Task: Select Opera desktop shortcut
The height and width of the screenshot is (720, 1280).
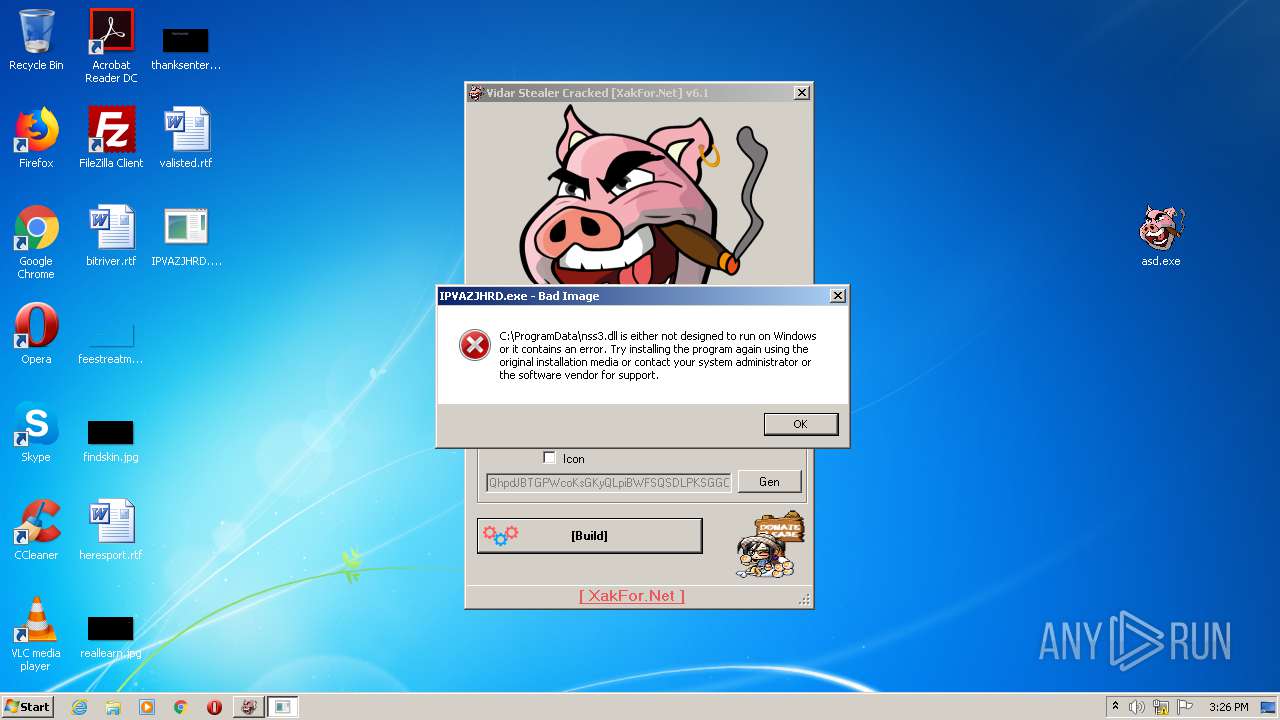Action: 36,334
